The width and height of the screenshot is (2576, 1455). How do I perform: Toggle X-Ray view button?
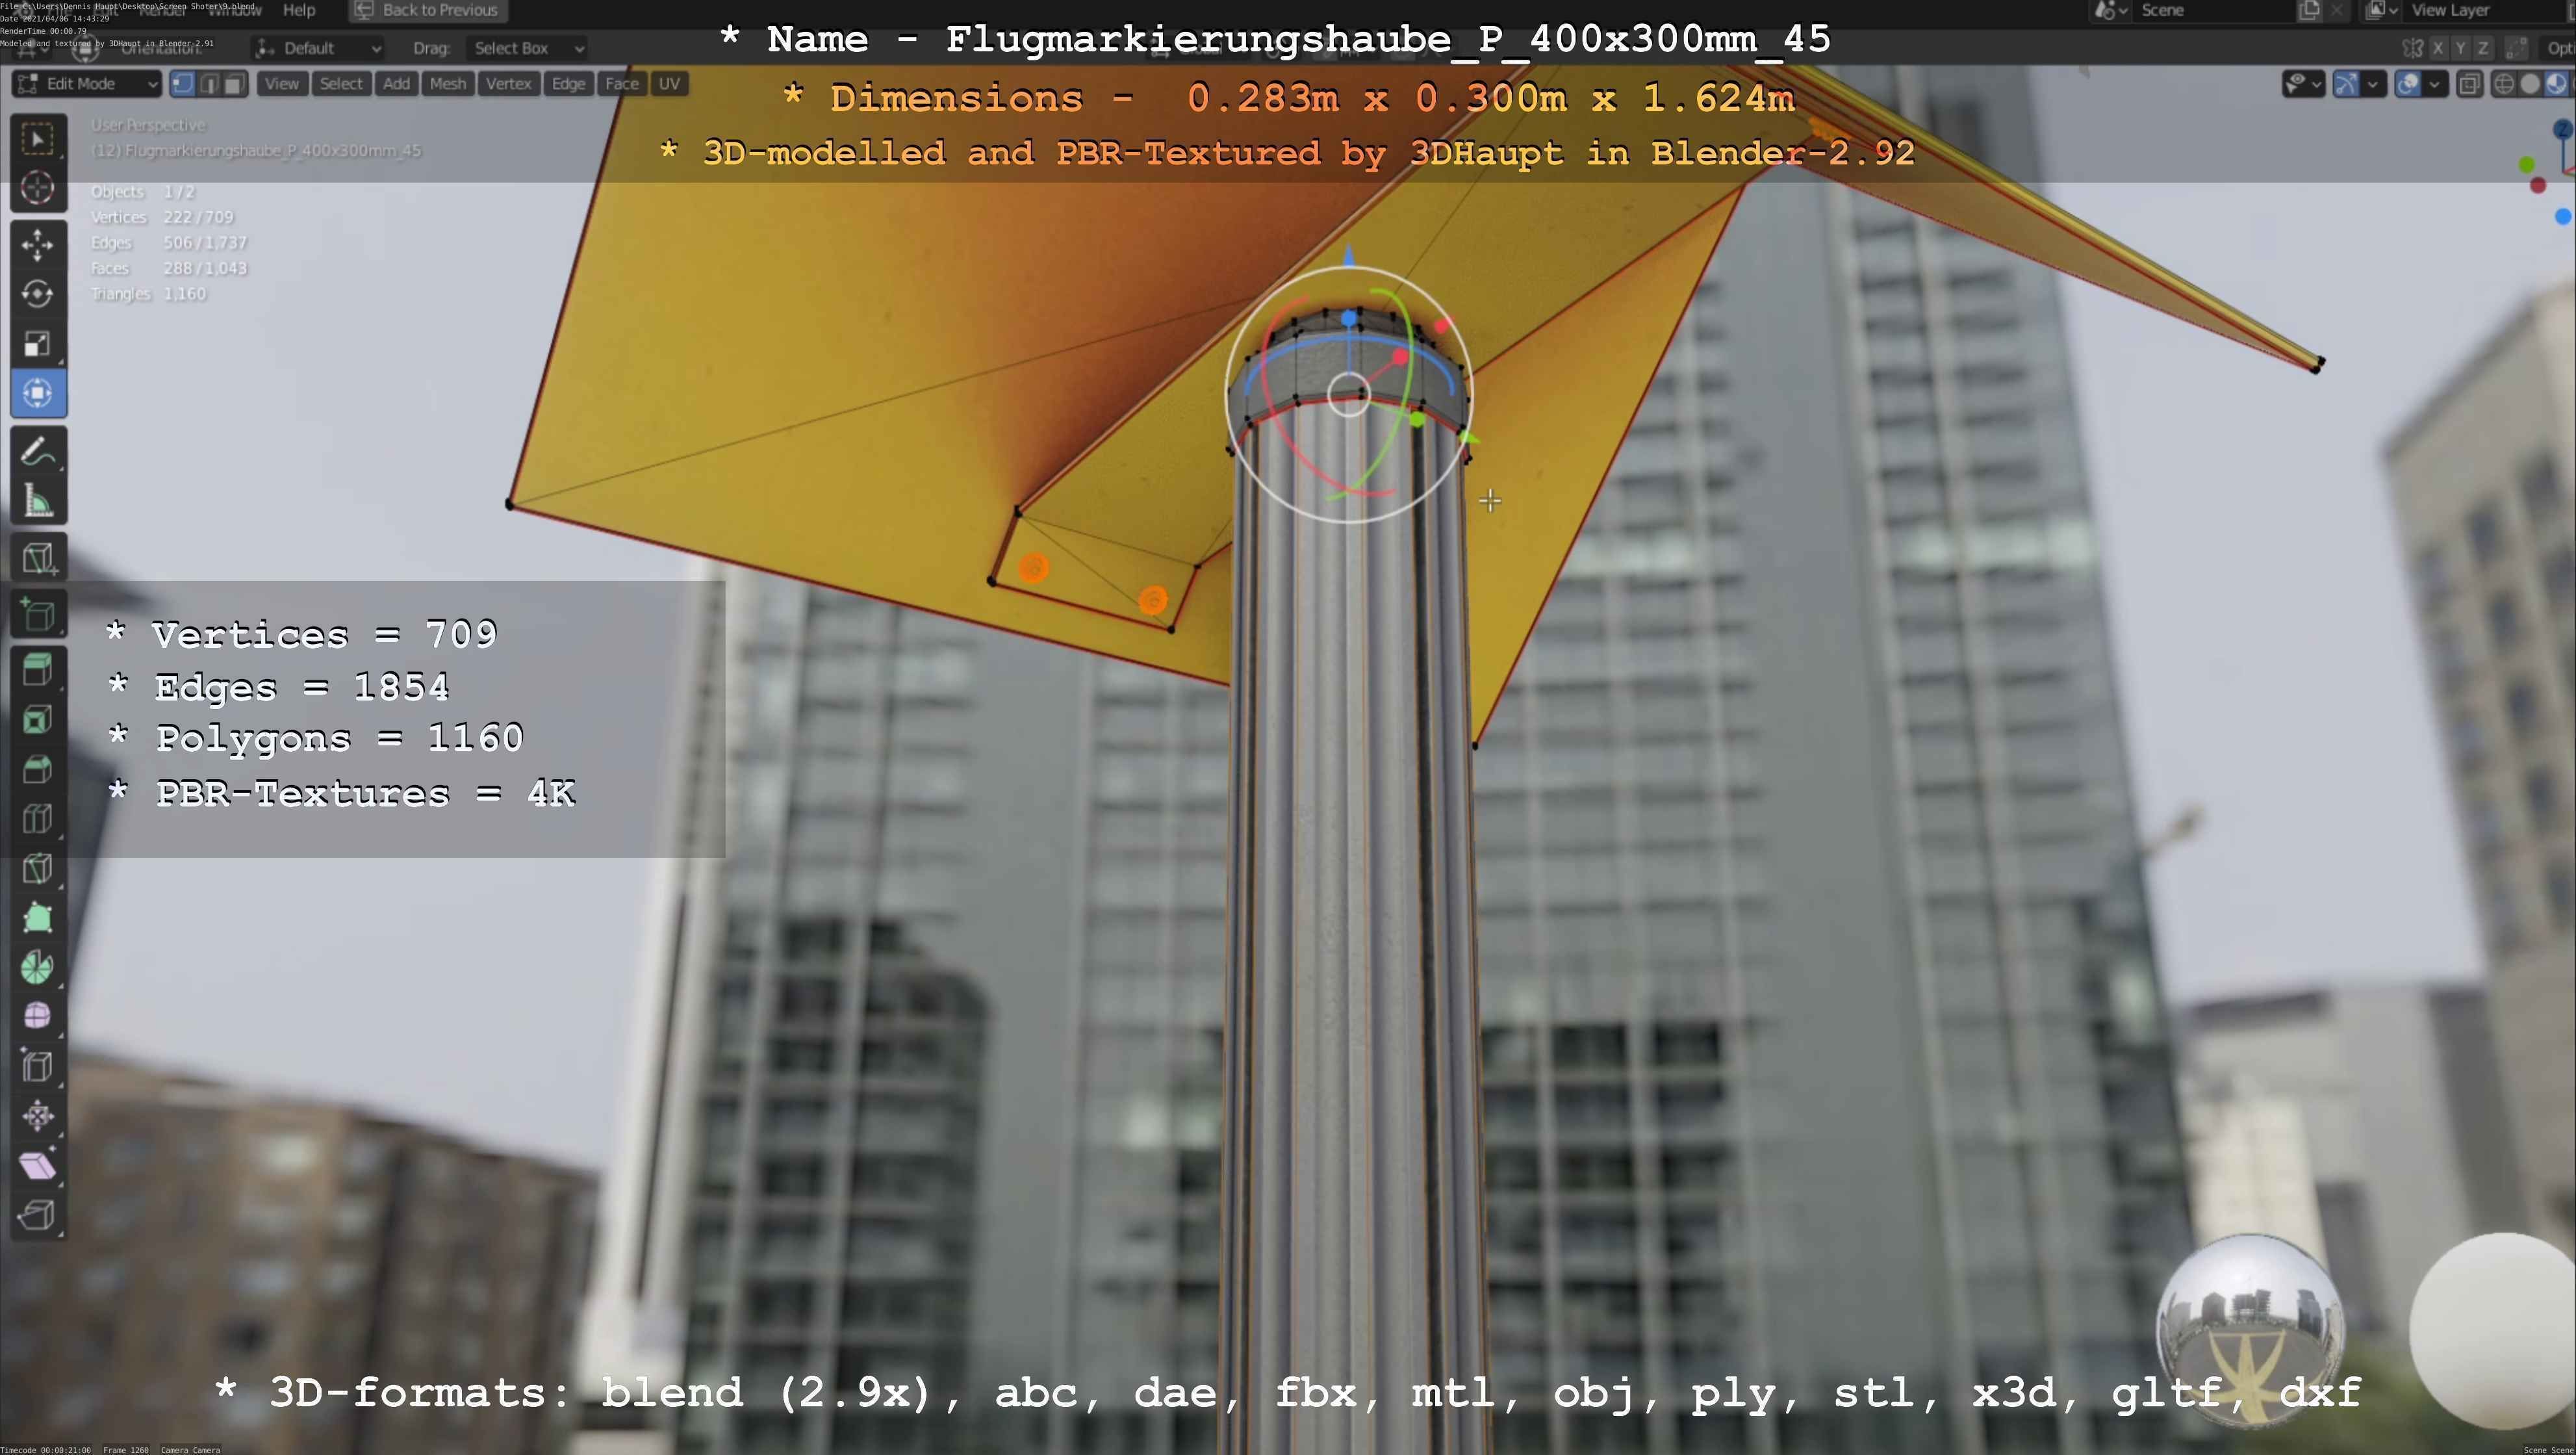pos(2469,84)
